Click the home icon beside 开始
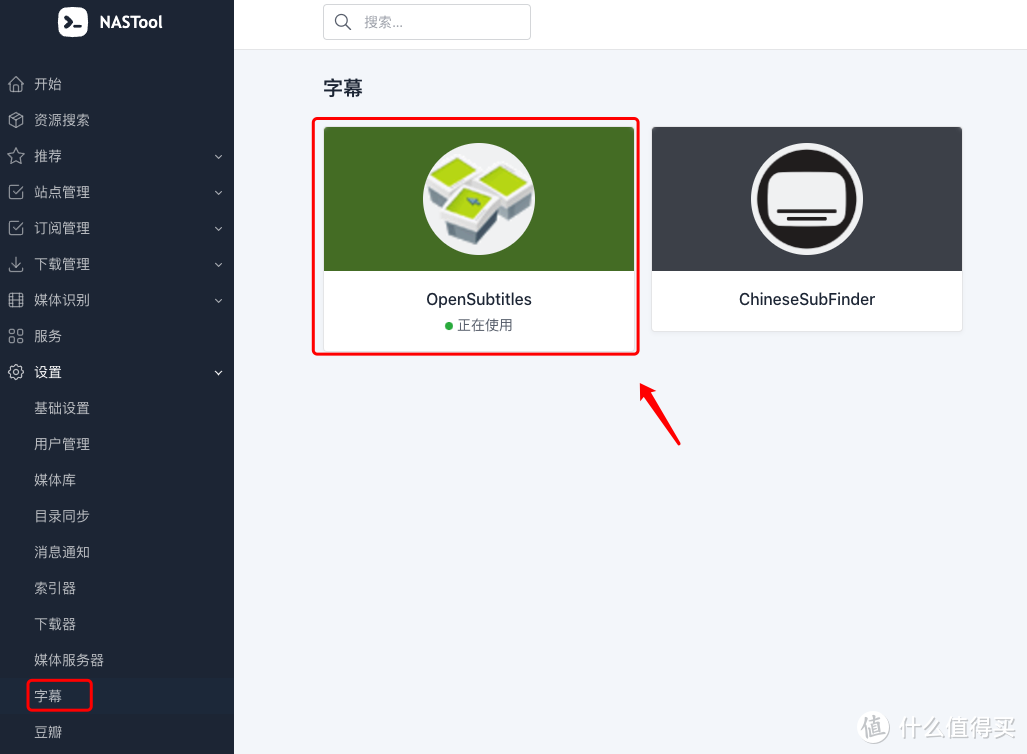 tap(16, 84)
